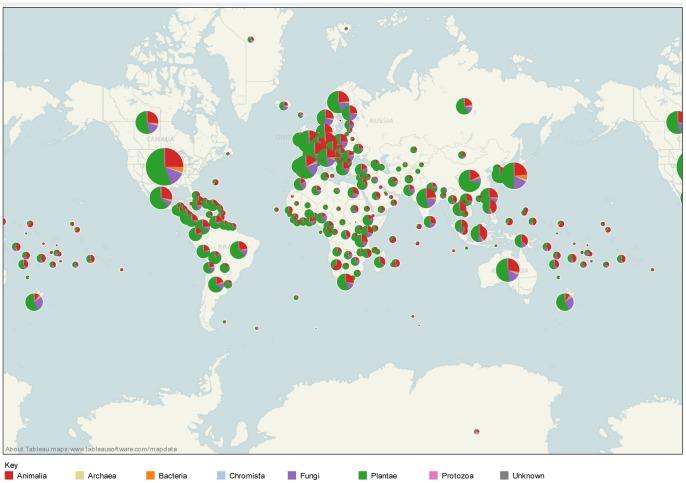
Task: Click the pie chart over Siberian Russia
Action: point(464,106)
